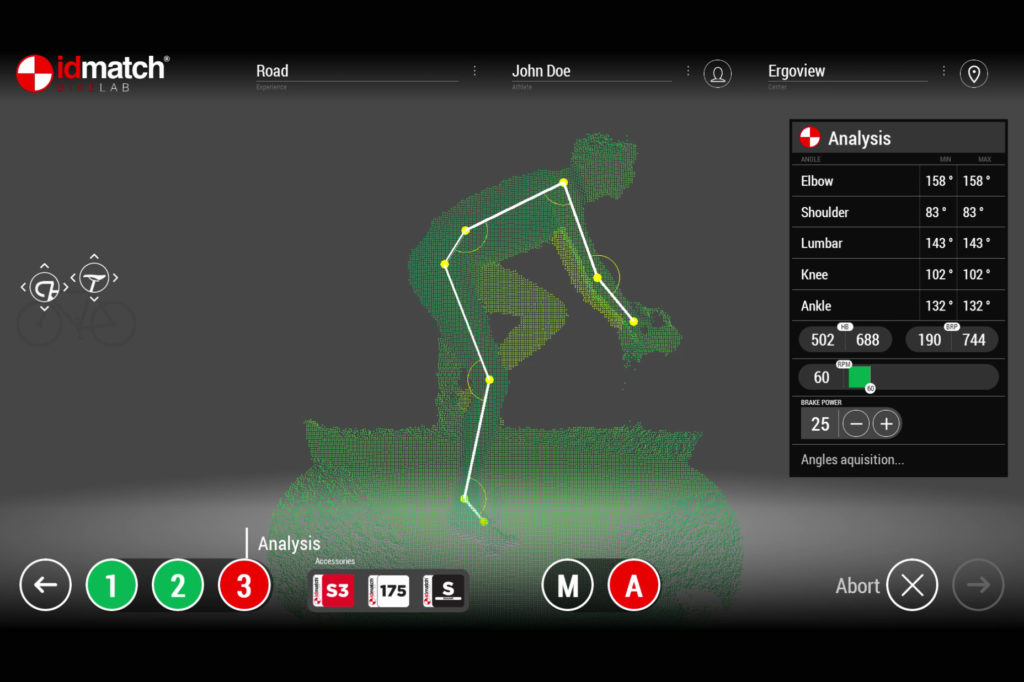Go to step 1
This screenshot has height=682, width=1024.
(112, 585)
